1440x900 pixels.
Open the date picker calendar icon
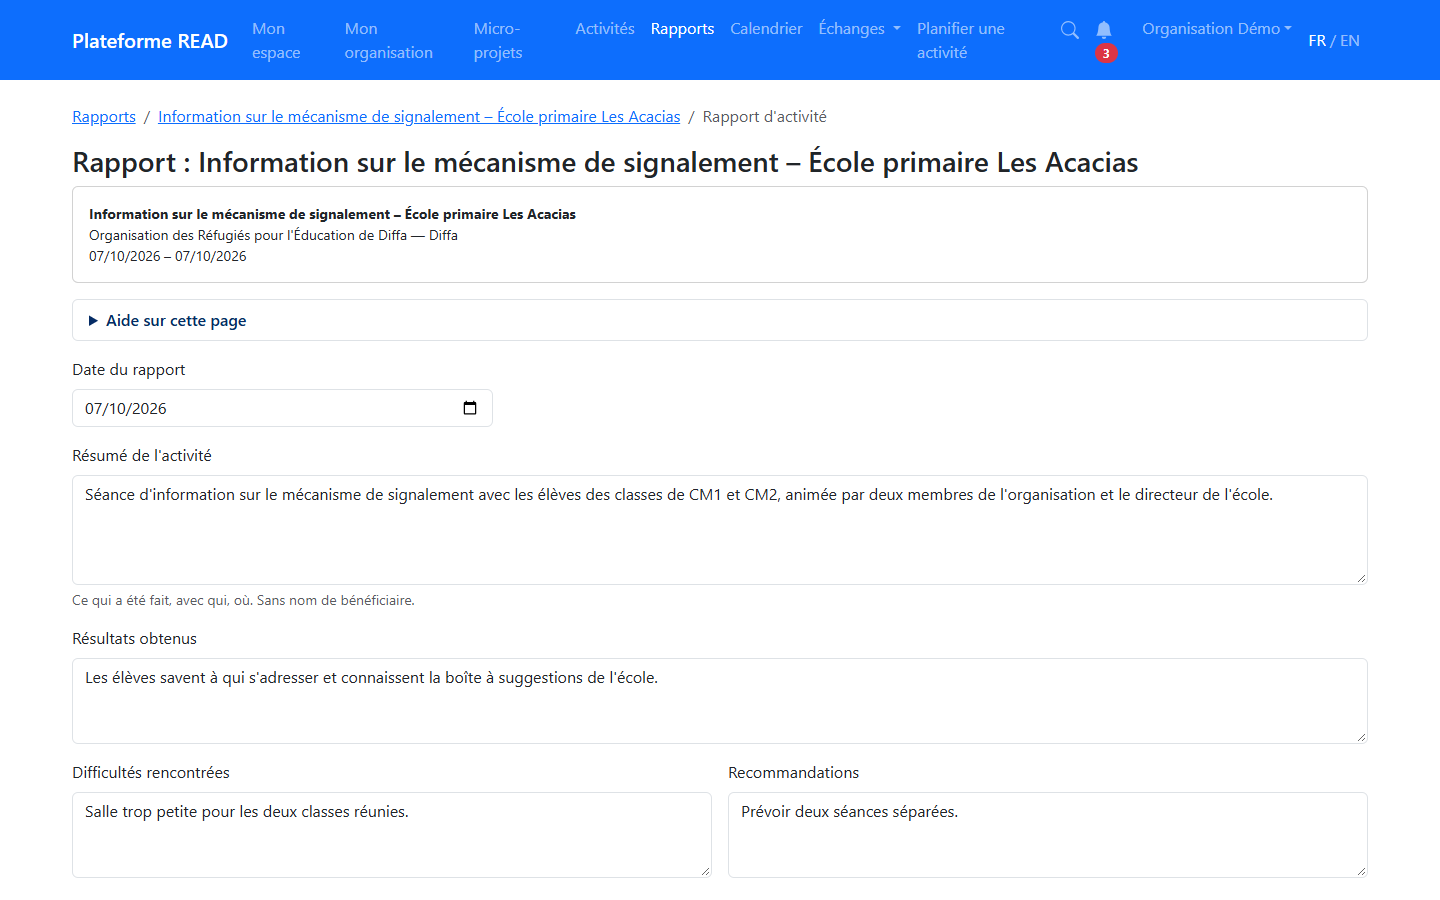click(470, 408)
